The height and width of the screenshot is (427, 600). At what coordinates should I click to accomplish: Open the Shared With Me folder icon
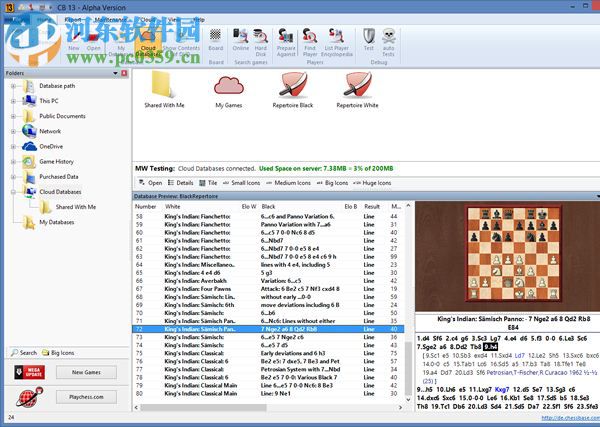tap(164, 90)
